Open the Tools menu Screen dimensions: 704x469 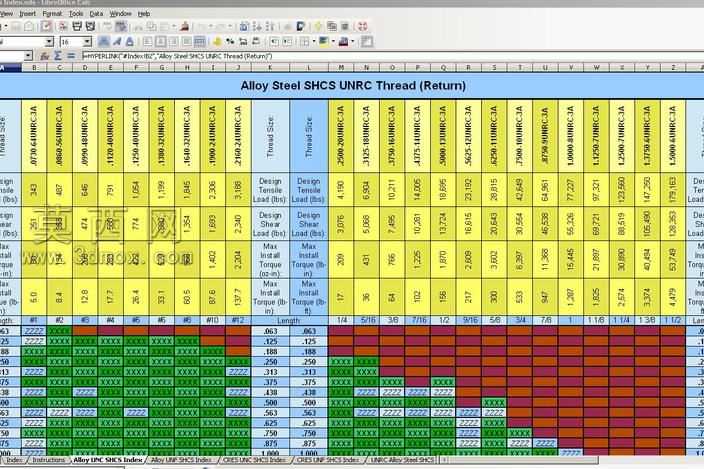pos(76,13)
